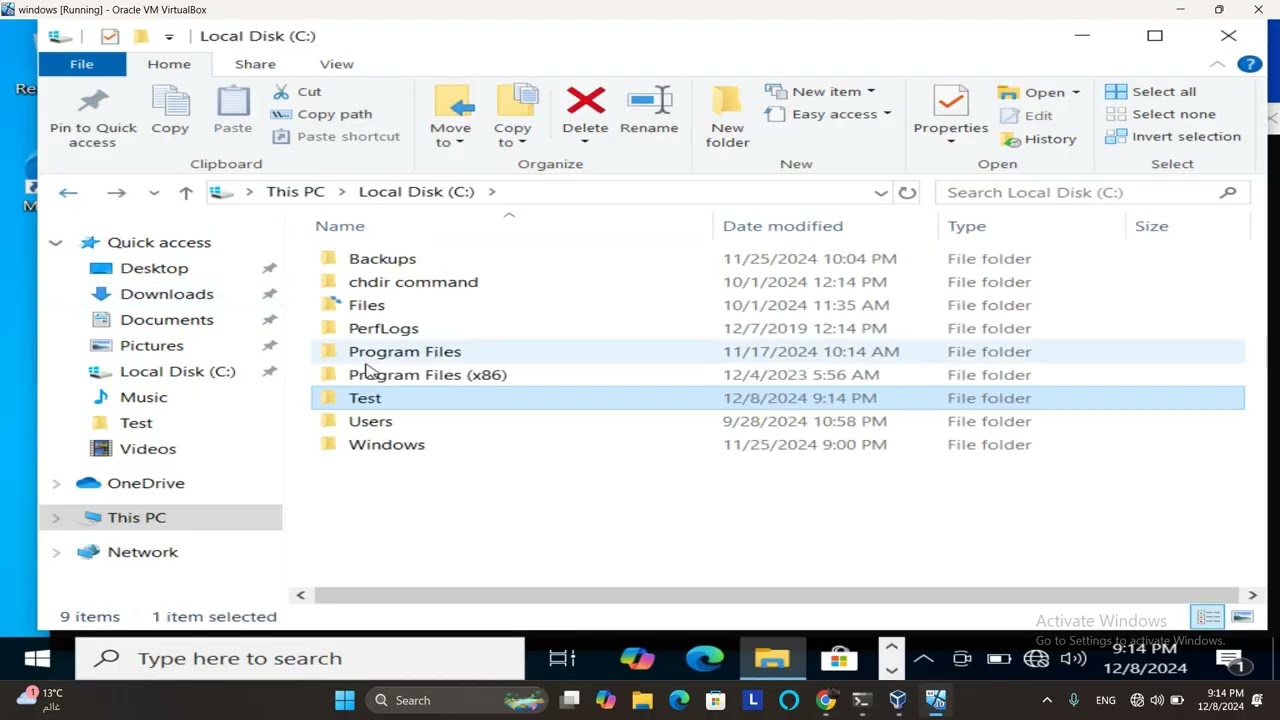Open Copilot icon in guest taskbar
1280x720 pixels.
tap(637, 658)
